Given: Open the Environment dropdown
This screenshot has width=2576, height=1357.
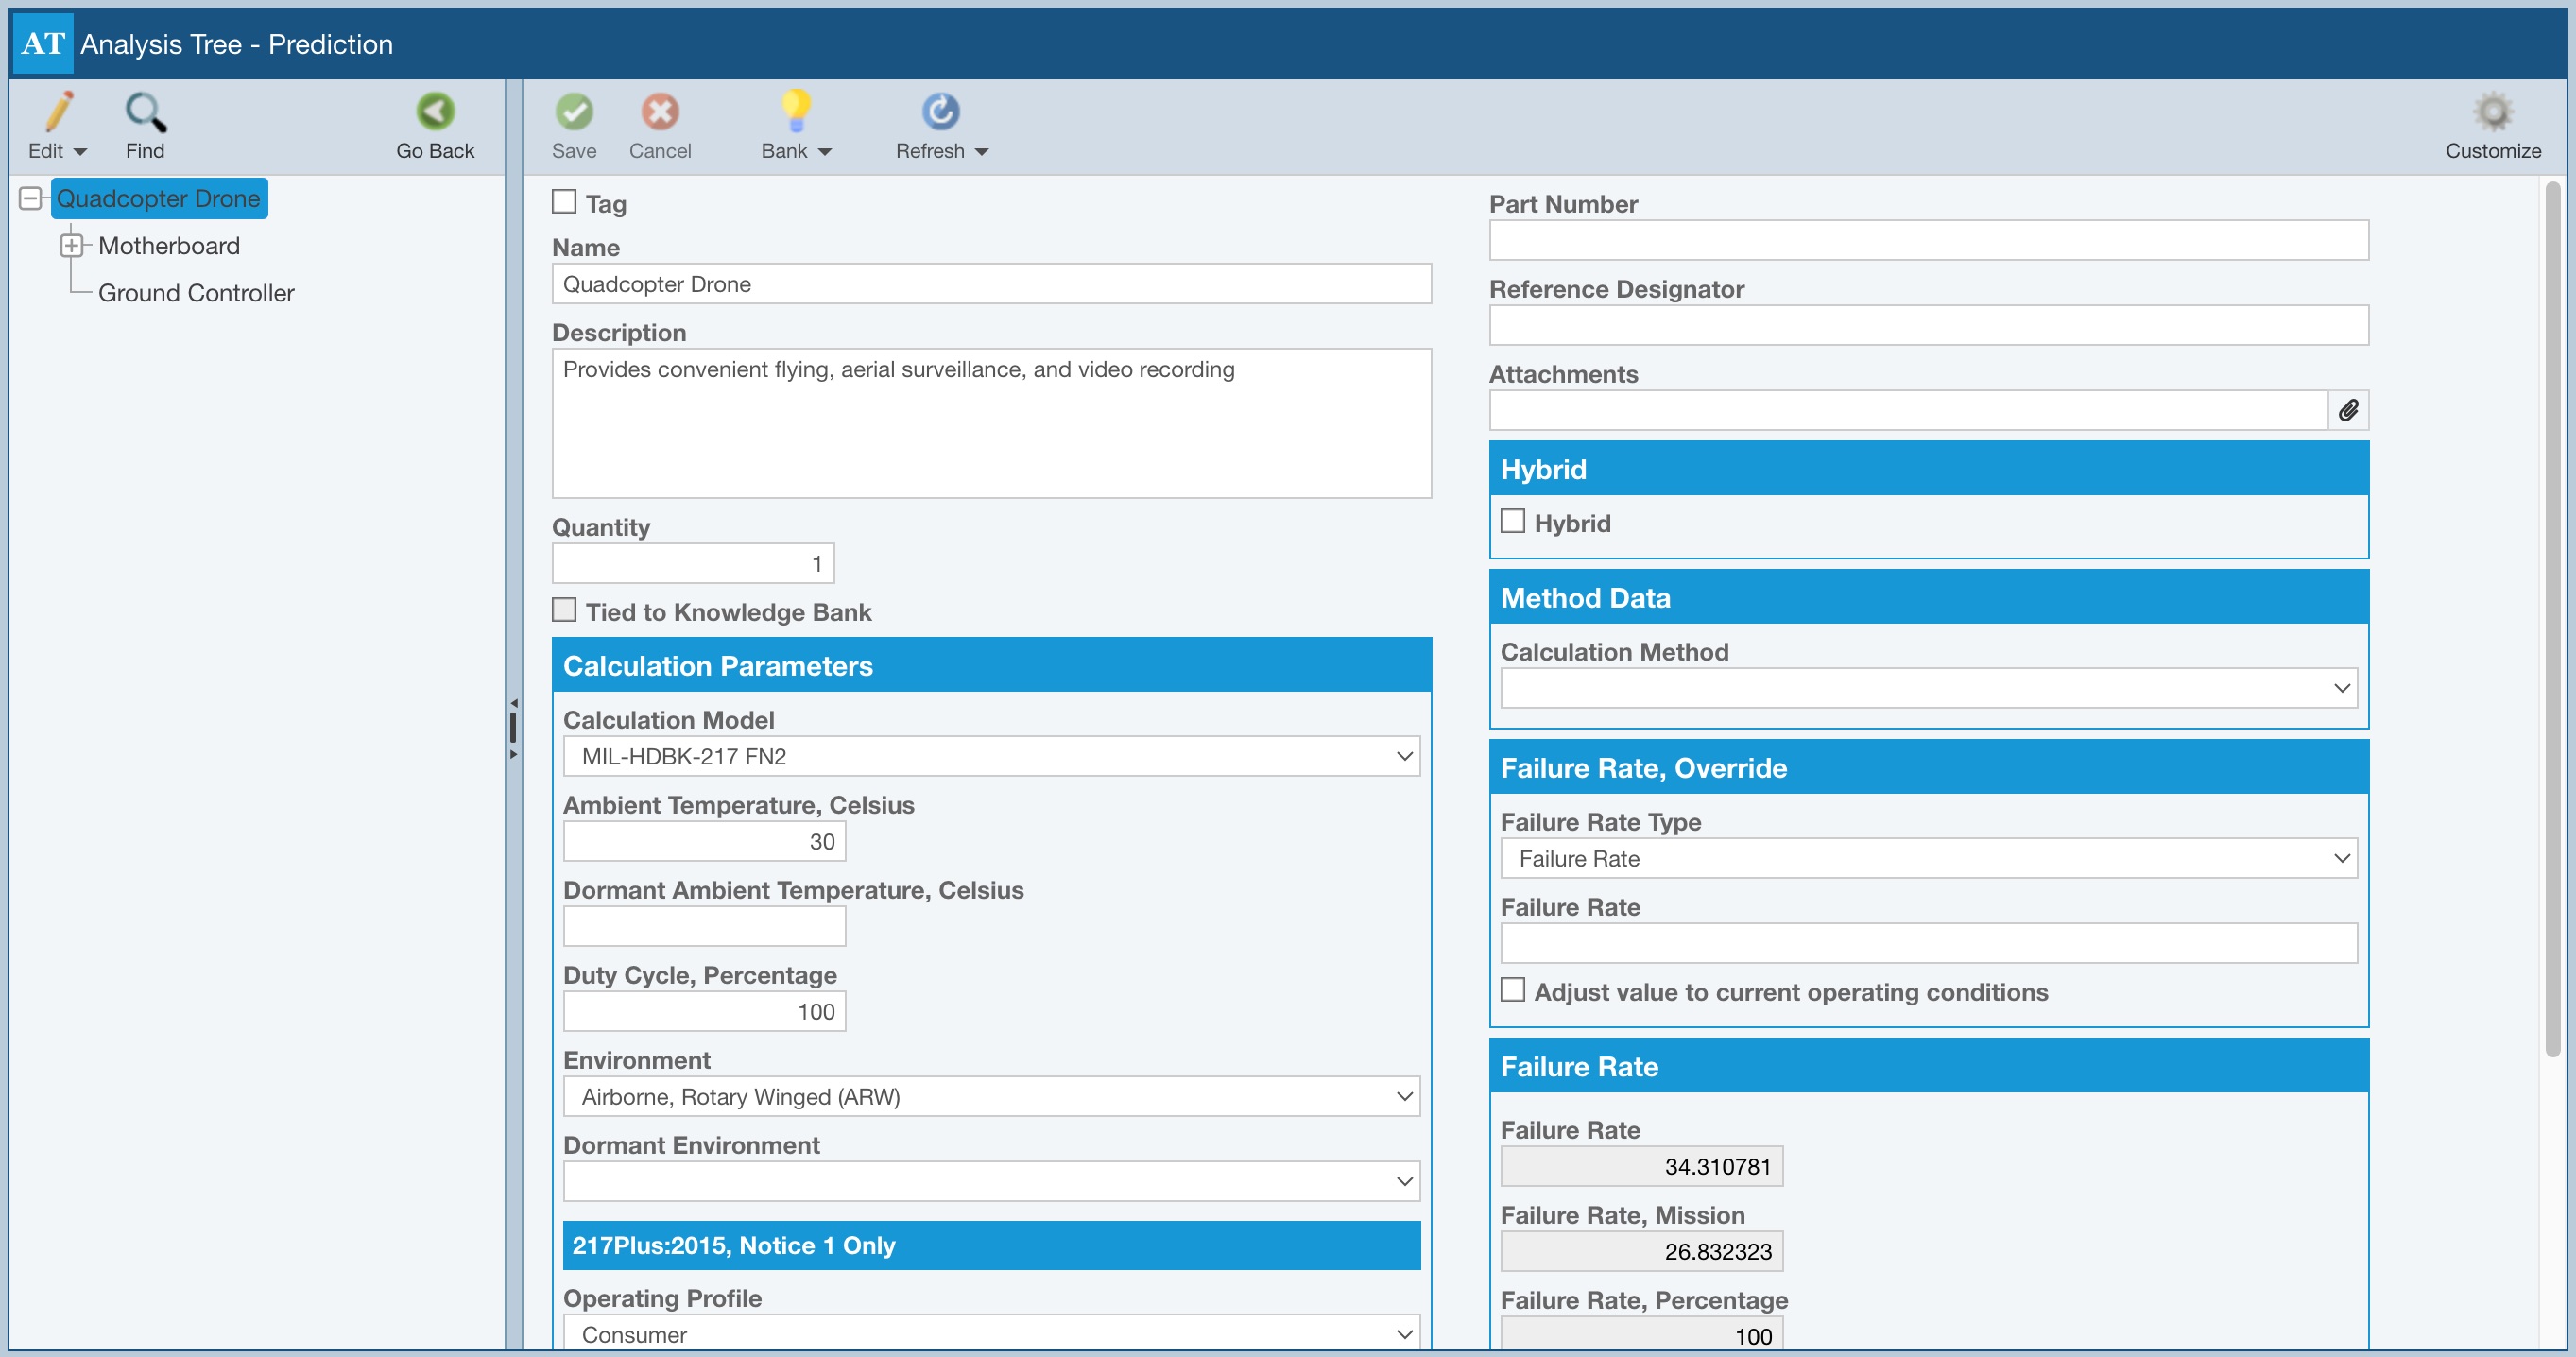Looking at the screenshot, I should point(991,1096).
